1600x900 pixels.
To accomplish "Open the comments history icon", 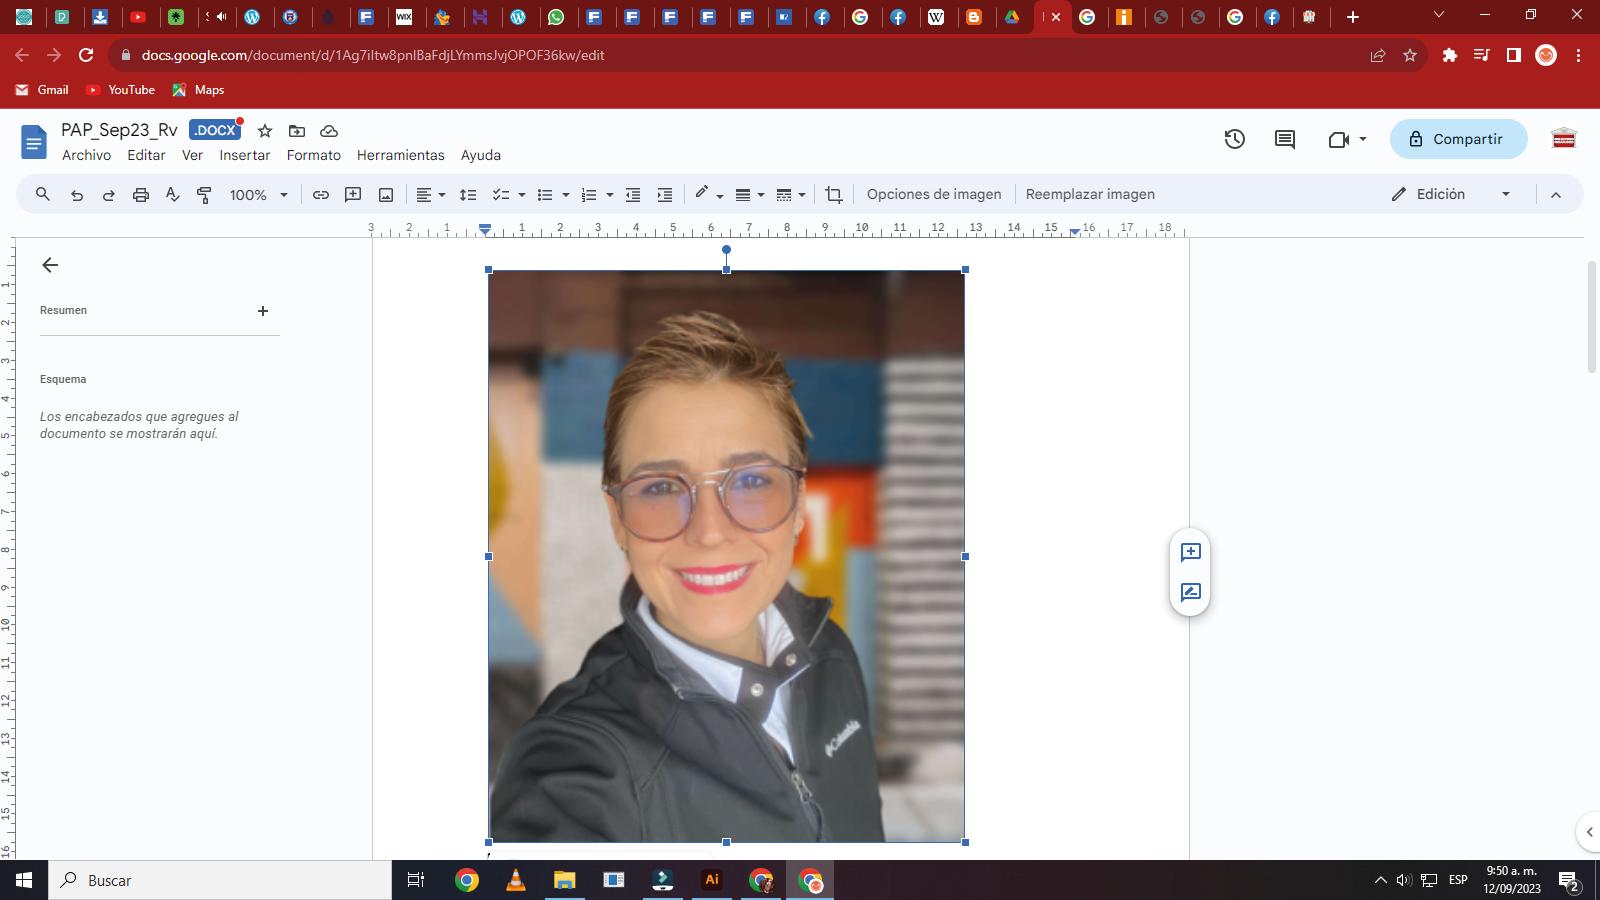I will click(1285, 139).
